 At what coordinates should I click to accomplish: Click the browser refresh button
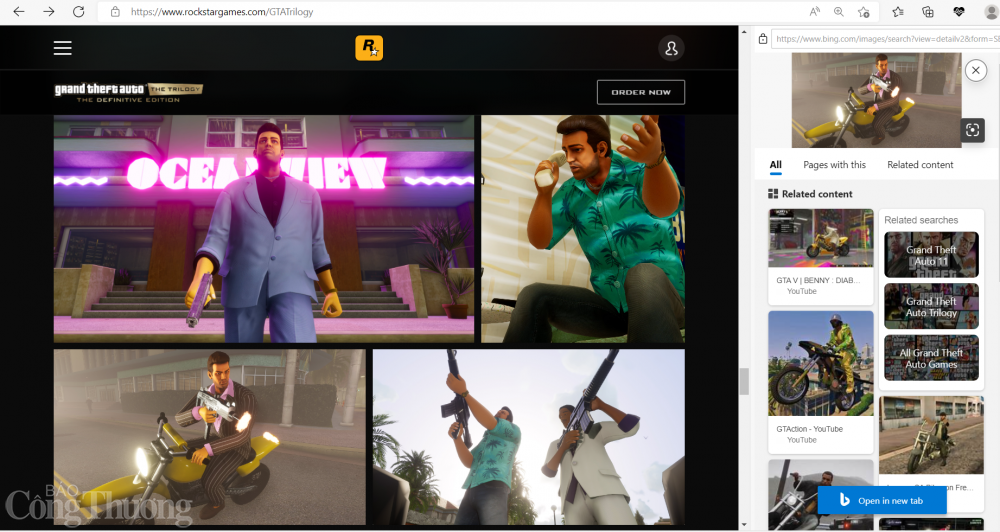[x=79, y=12]
